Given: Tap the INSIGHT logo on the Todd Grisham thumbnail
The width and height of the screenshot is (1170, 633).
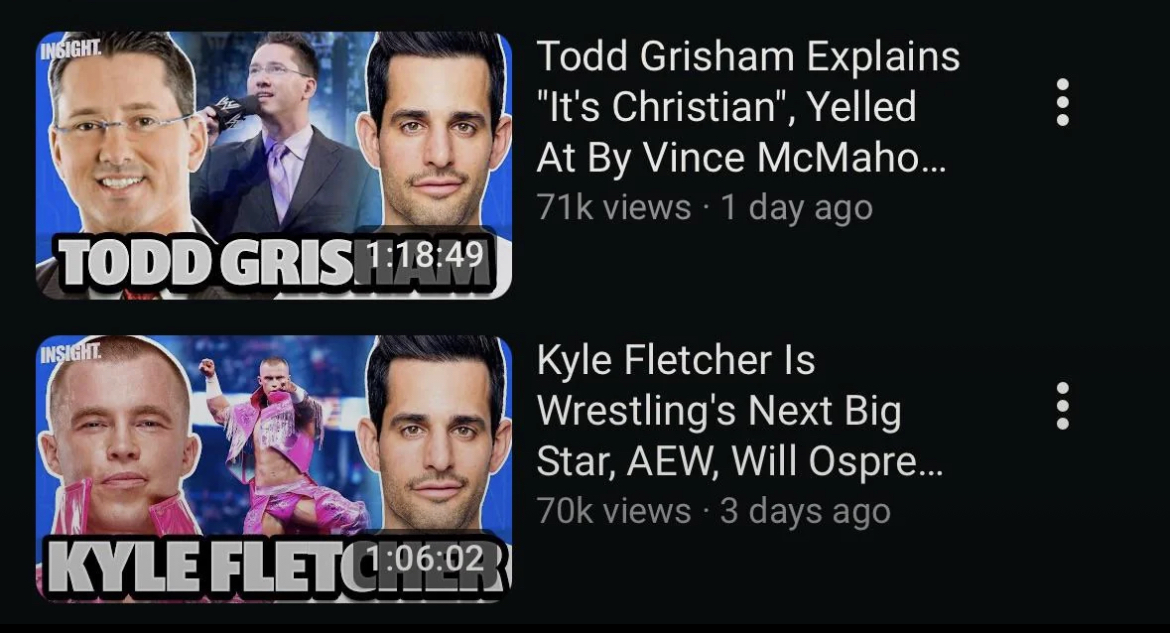Looking at the screenshot, I should click(71, 50).
